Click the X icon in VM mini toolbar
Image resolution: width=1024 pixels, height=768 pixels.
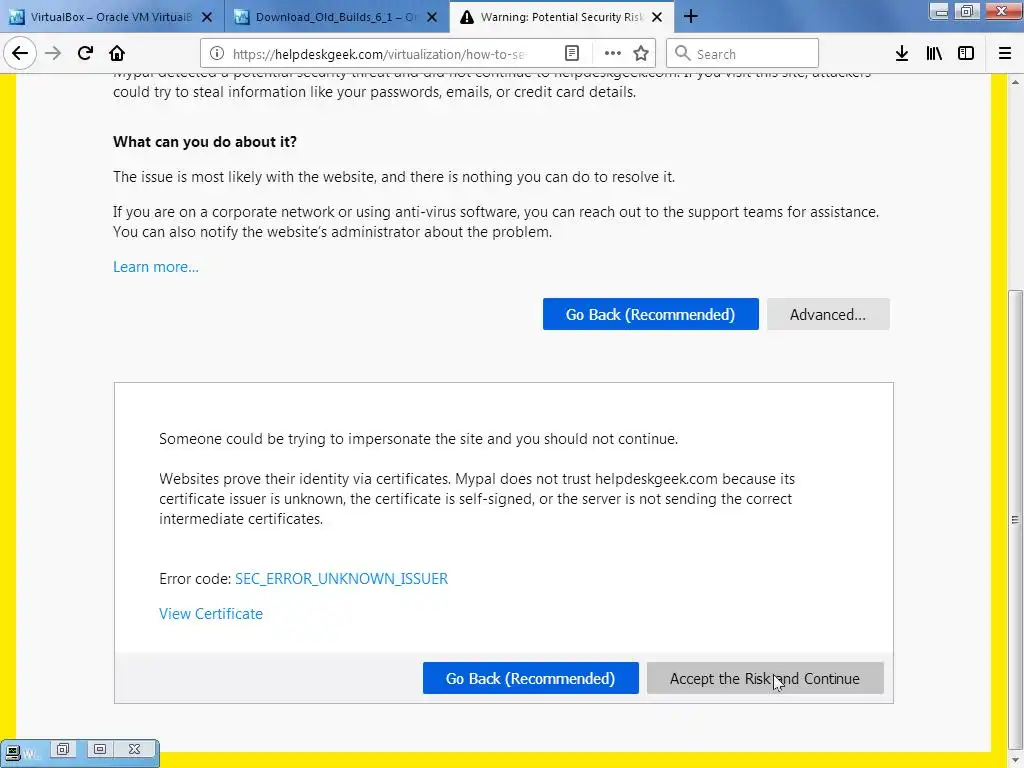pos(135,749)
